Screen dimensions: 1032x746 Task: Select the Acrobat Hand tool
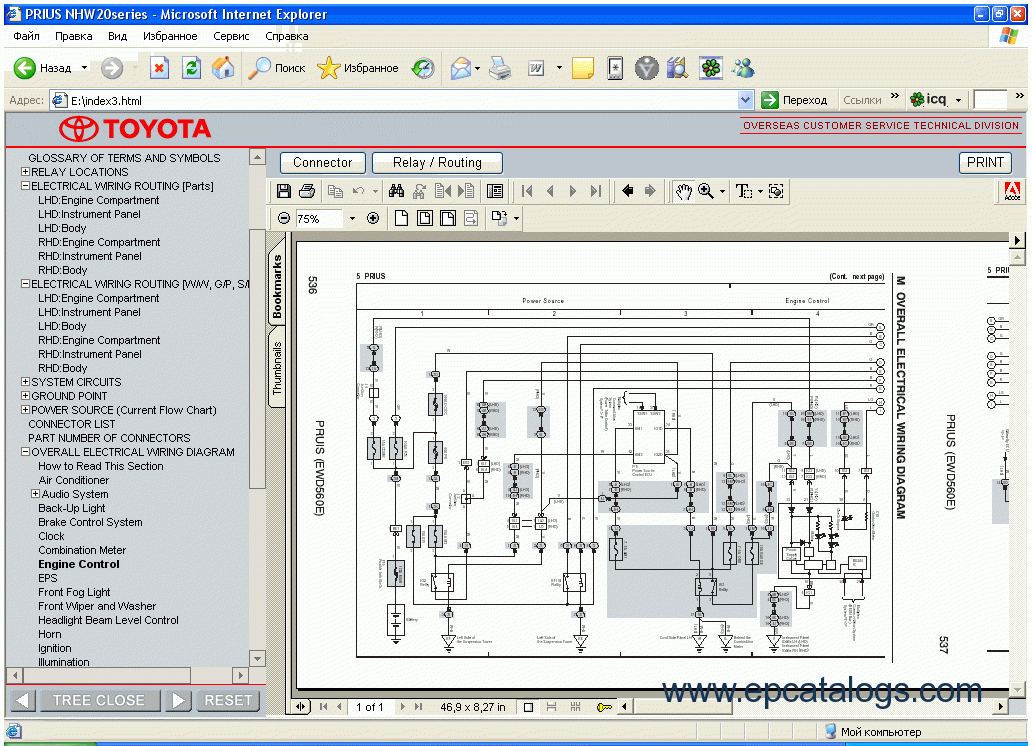[684, 191]
